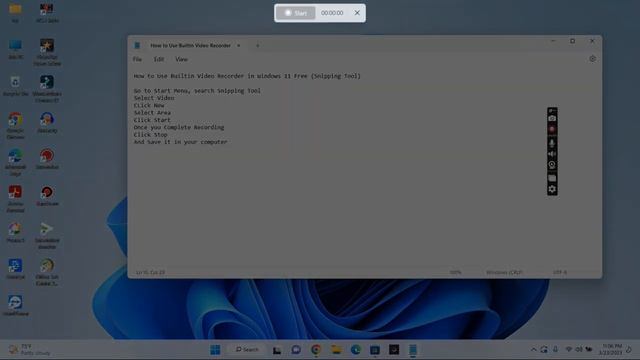Show hidden system tray icons
The height and width of the screenshot is (360, 640).
533,350
